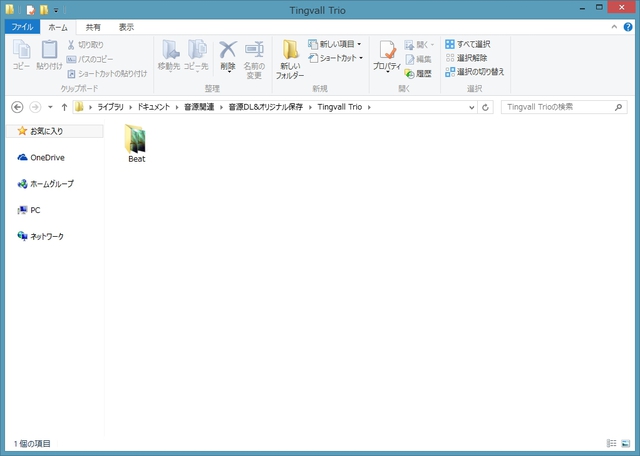Select PC in the navigation pane
Image resolution: width=640 pixels, height=456 pixels.
(34, 210)
